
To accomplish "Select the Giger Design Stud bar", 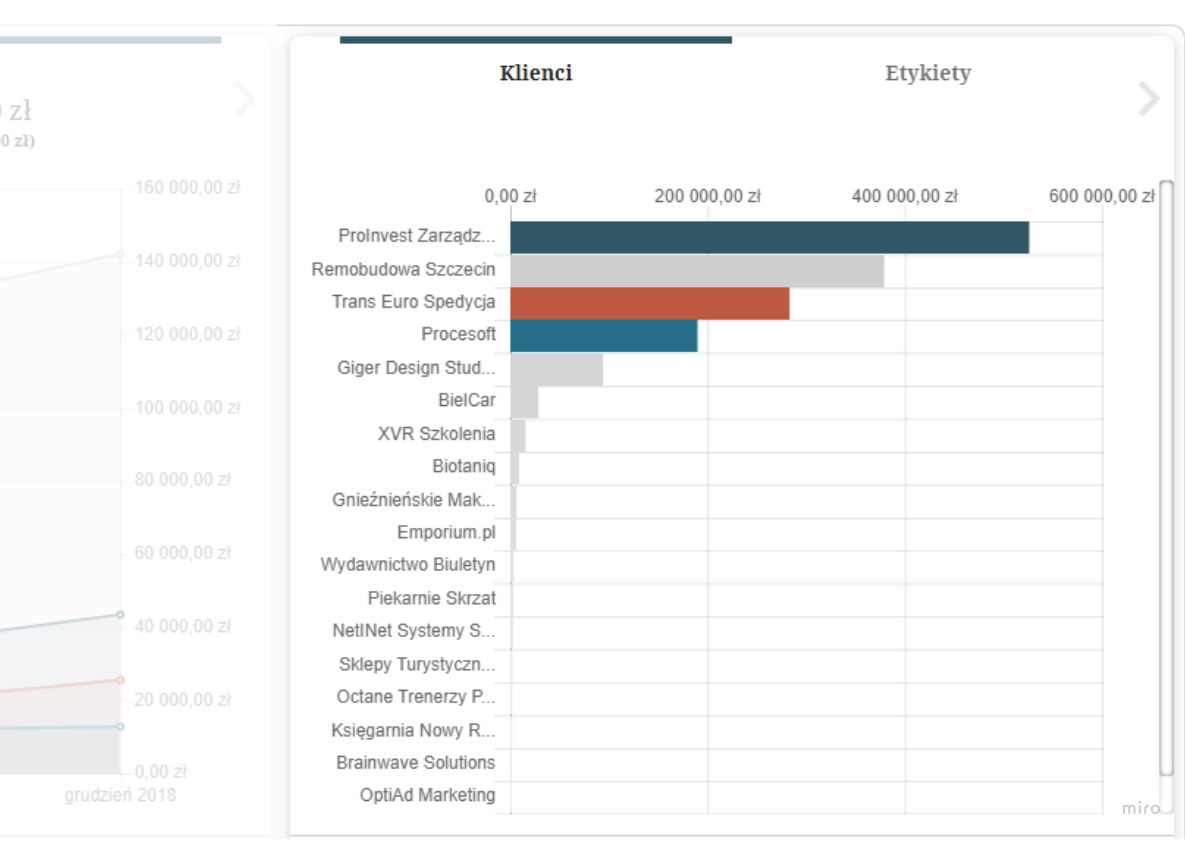I will tap(556, 369).
